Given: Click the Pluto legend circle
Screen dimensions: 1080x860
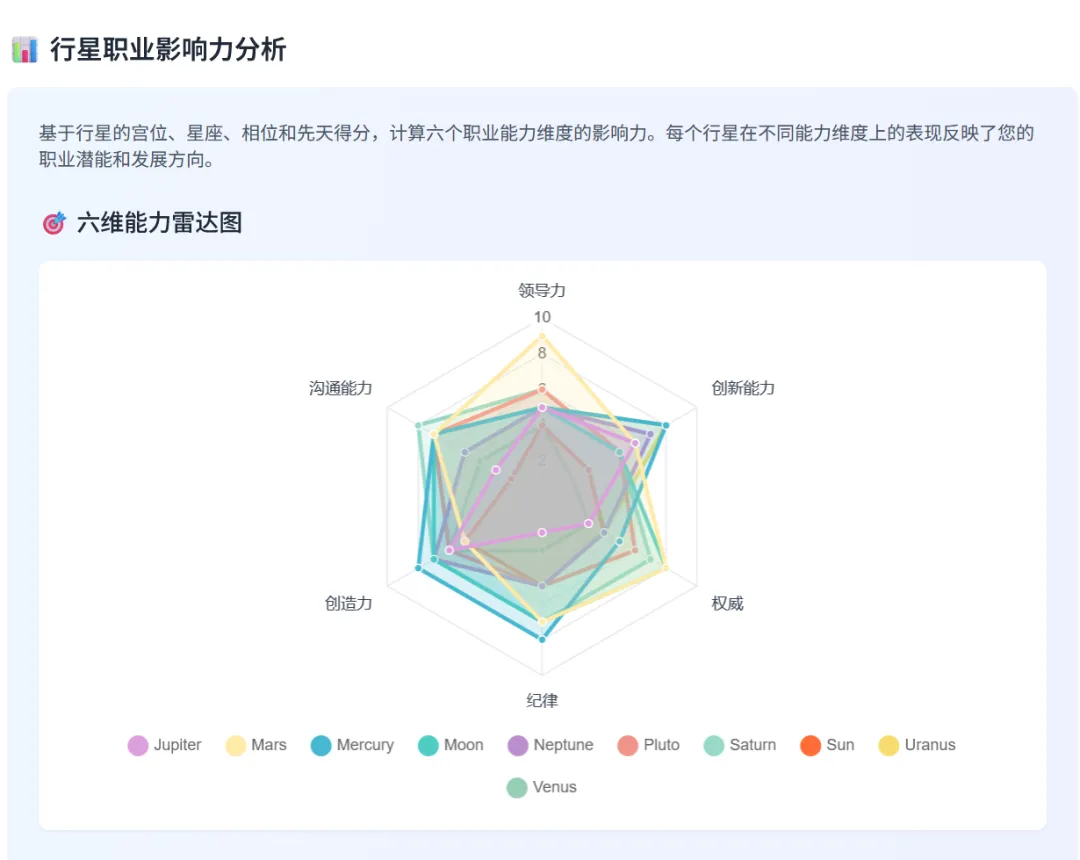Looking at the screenshot, I should click(x=627, y=746).
